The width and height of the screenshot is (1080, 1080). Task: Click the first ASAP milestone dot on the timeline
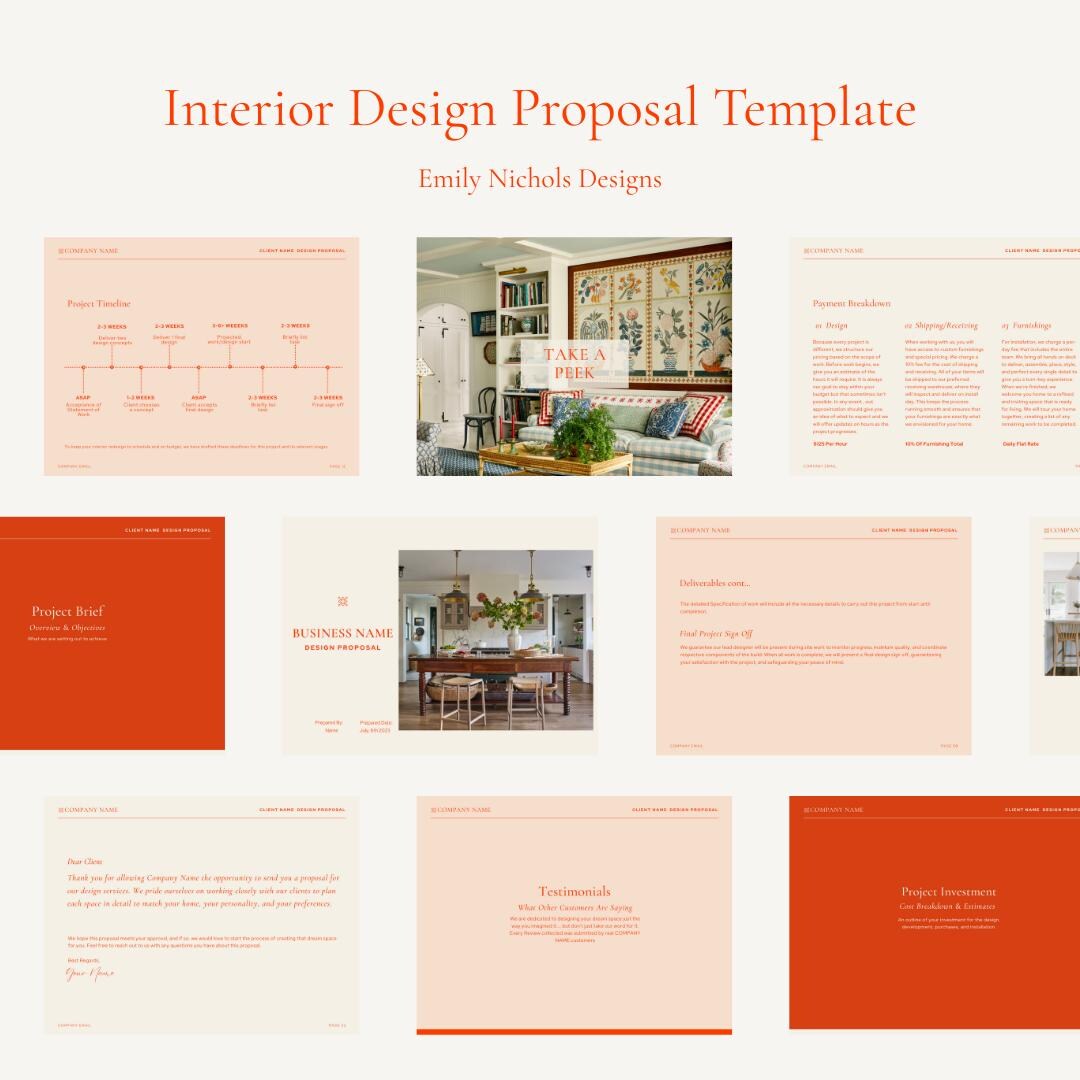83,367
